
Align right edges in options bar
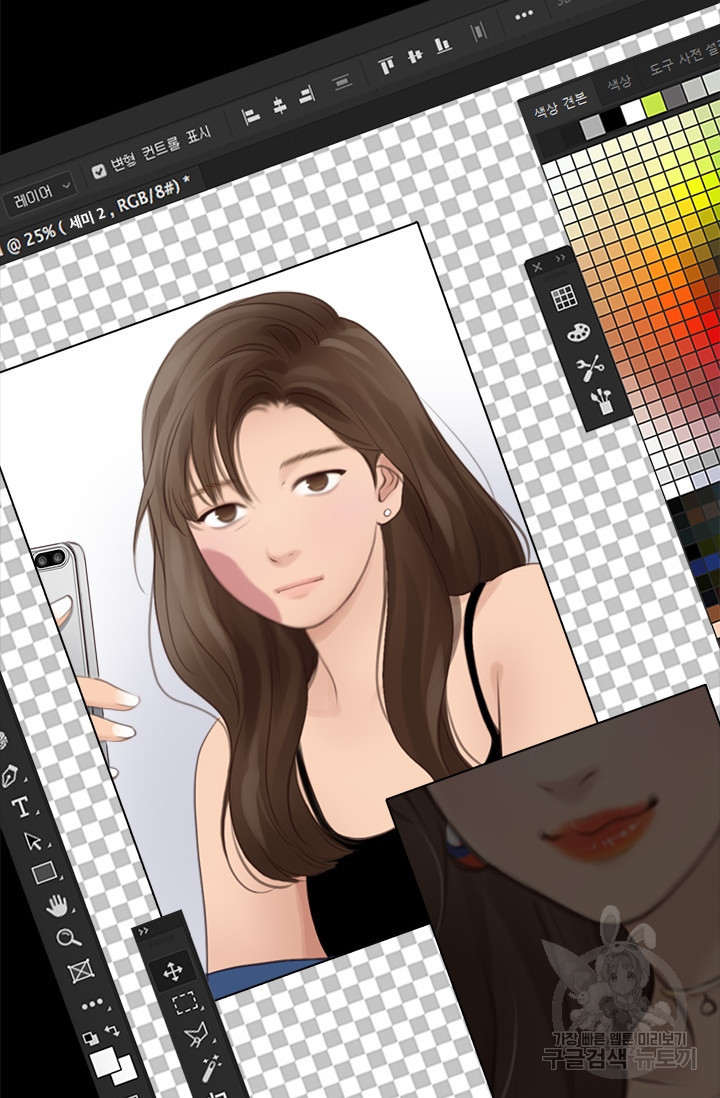click(307, 95)
